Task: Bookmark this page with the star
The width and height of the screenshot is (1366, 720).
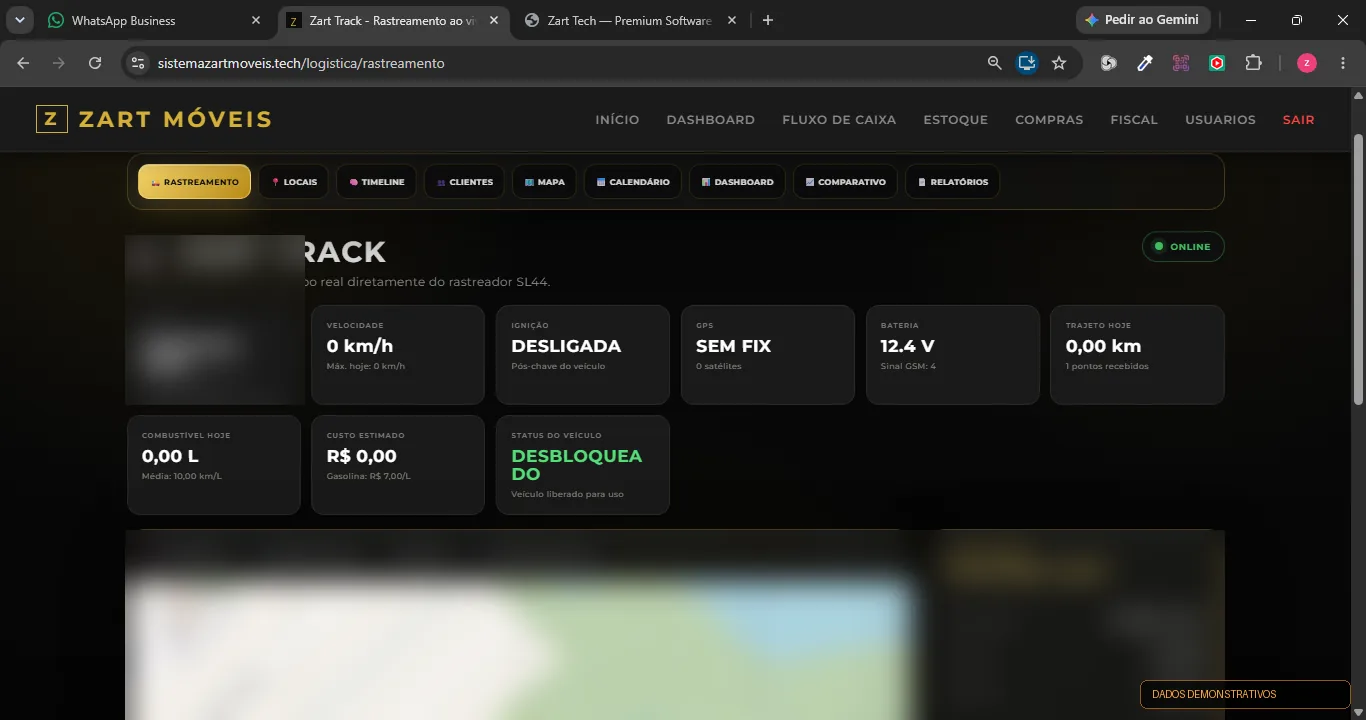Action: tap(1059, 63)
